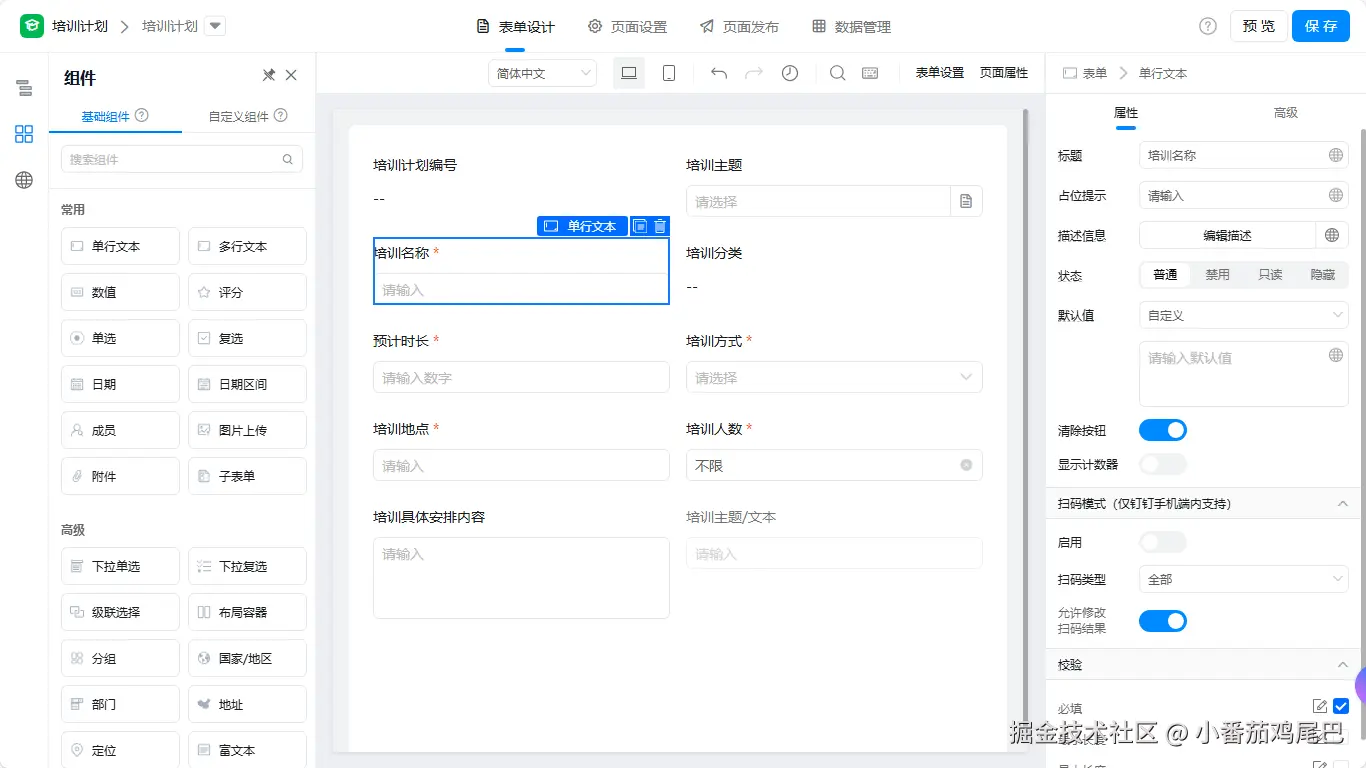The width and height of the screenshot is (1366, 768).
Task: Click globe icon beside 编辑描述 button
Action: point(1332,235)
